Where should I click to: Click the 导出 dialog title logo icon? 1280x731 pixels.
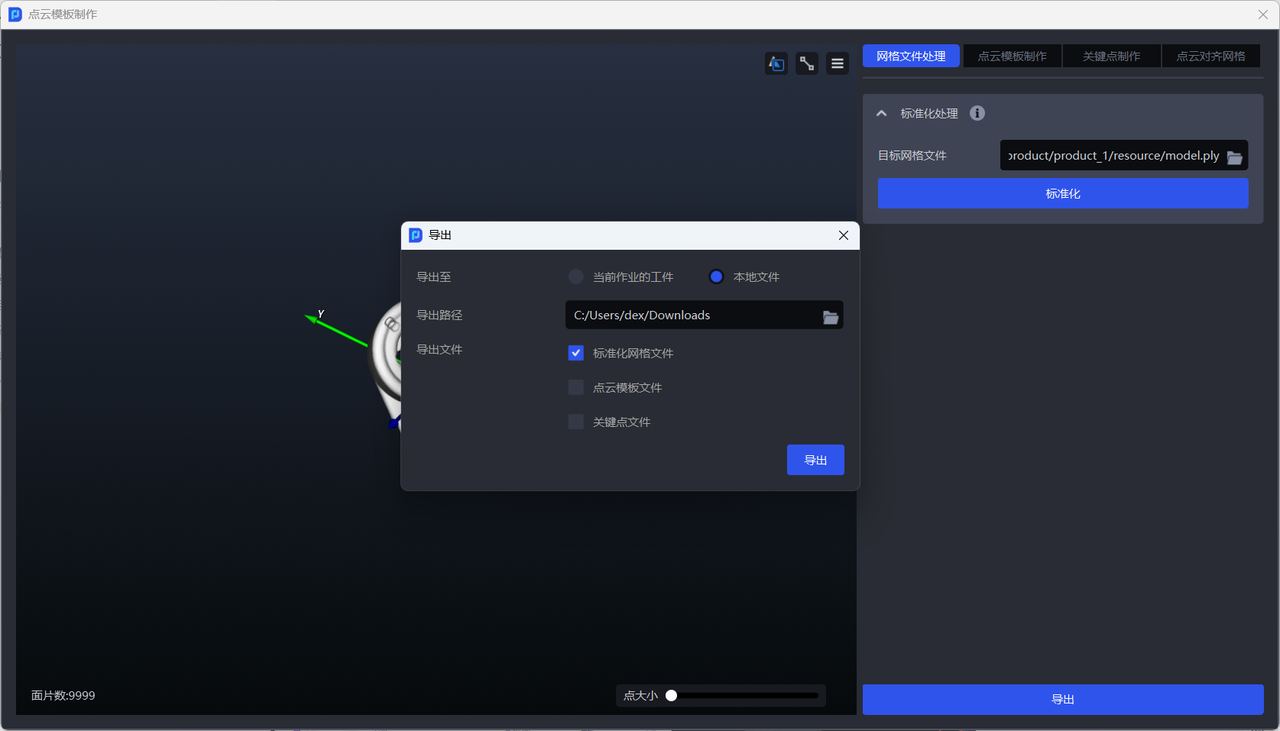416,235
